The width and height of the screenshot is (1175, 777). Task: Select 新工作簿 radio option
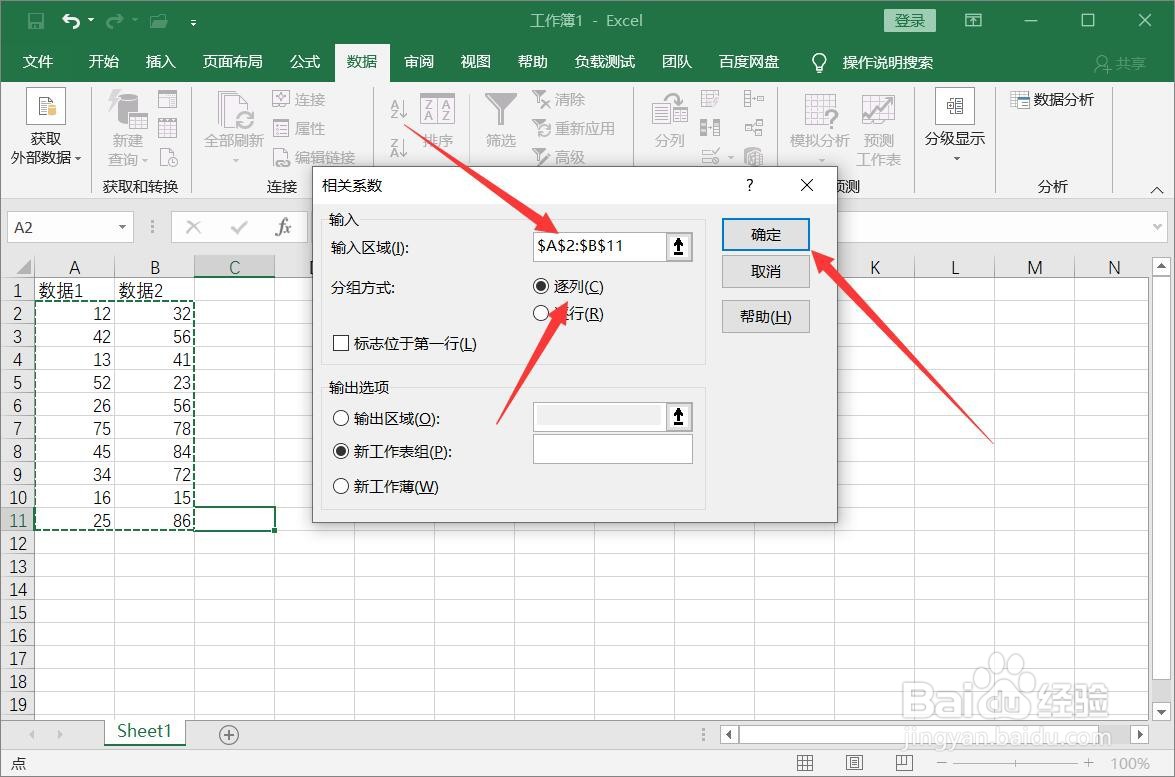tap(341, 486)
